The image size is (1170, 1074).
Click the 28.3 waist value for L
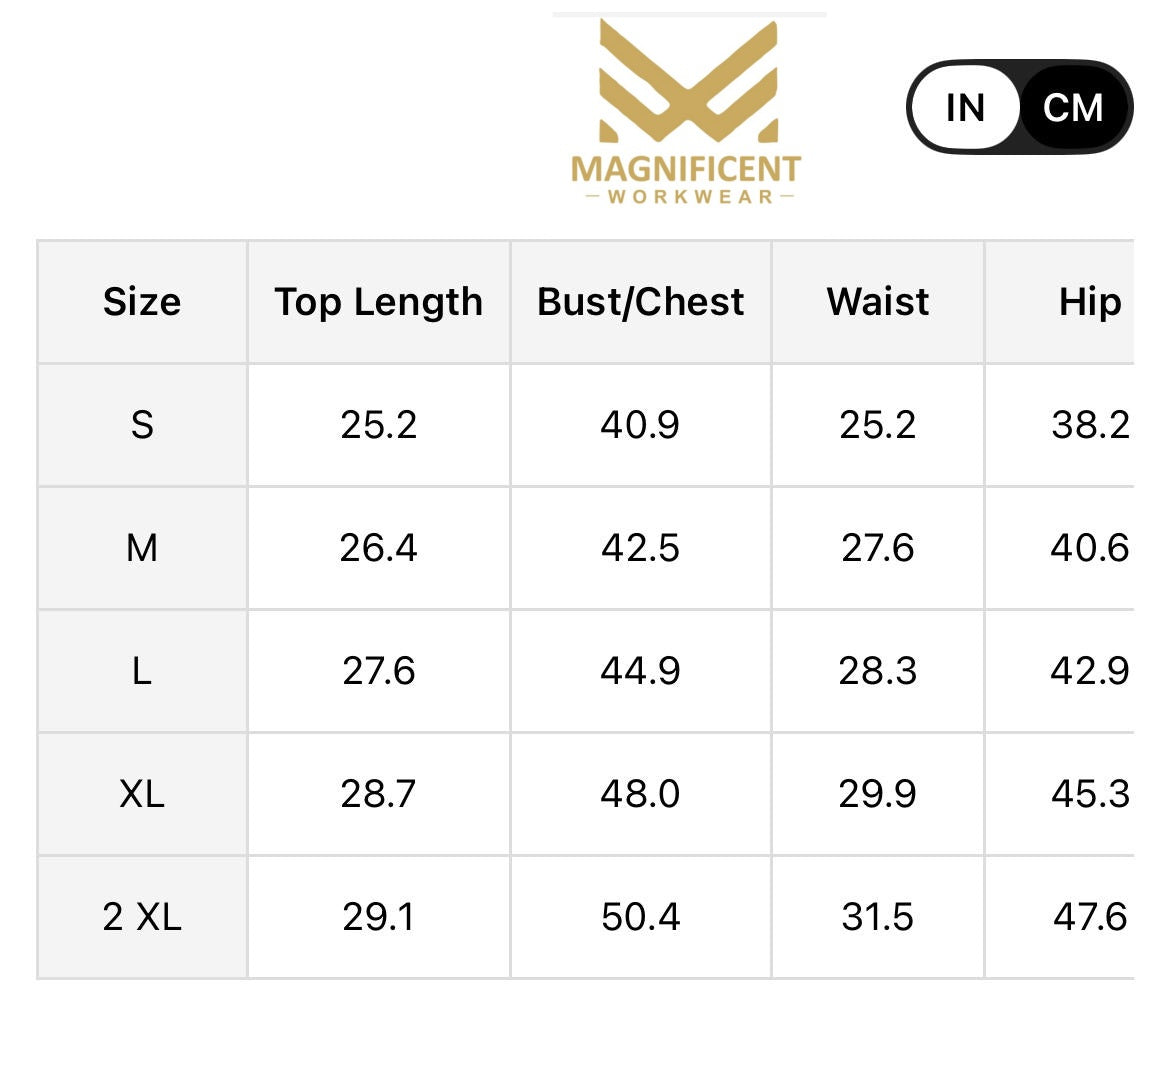point(877,671)
